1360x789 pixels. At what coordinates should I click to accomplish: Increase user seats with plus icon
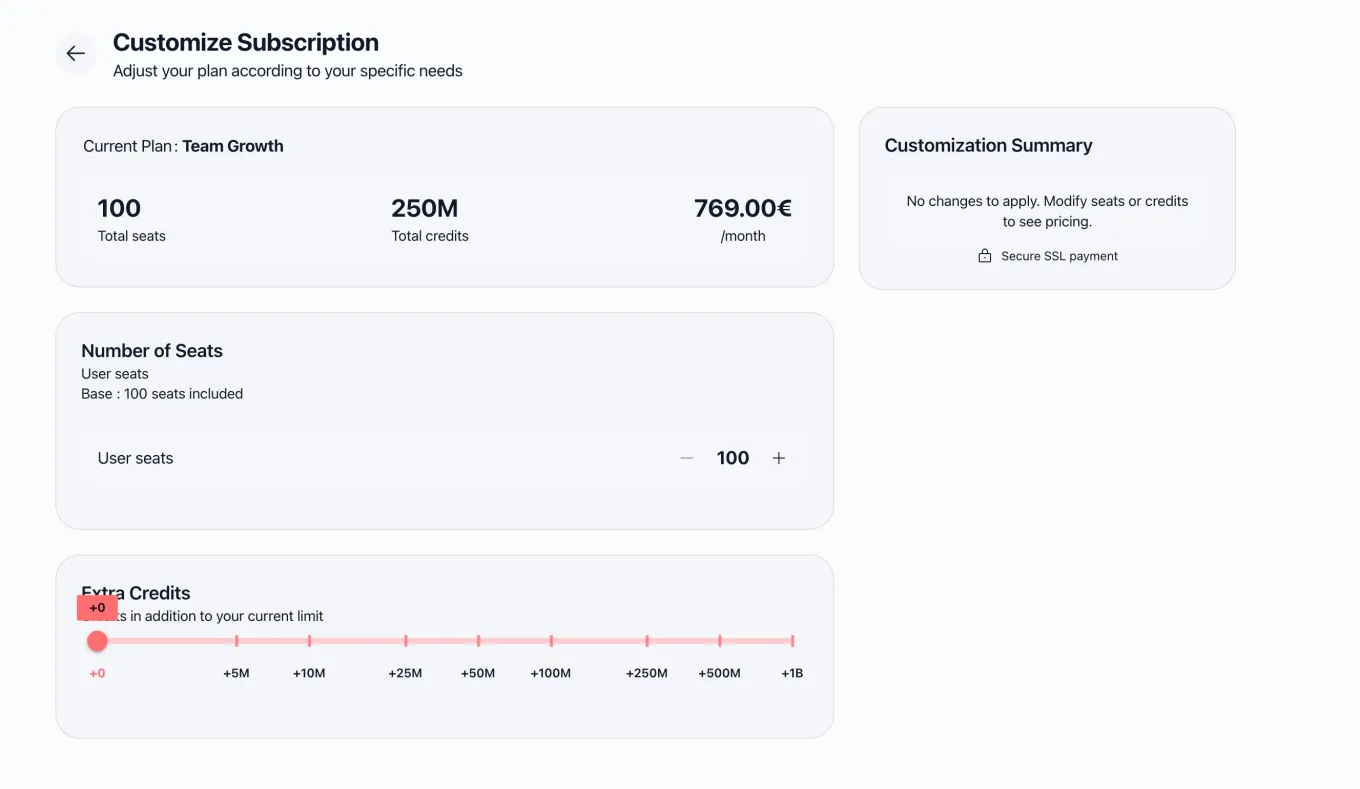(x=779, y=458)
